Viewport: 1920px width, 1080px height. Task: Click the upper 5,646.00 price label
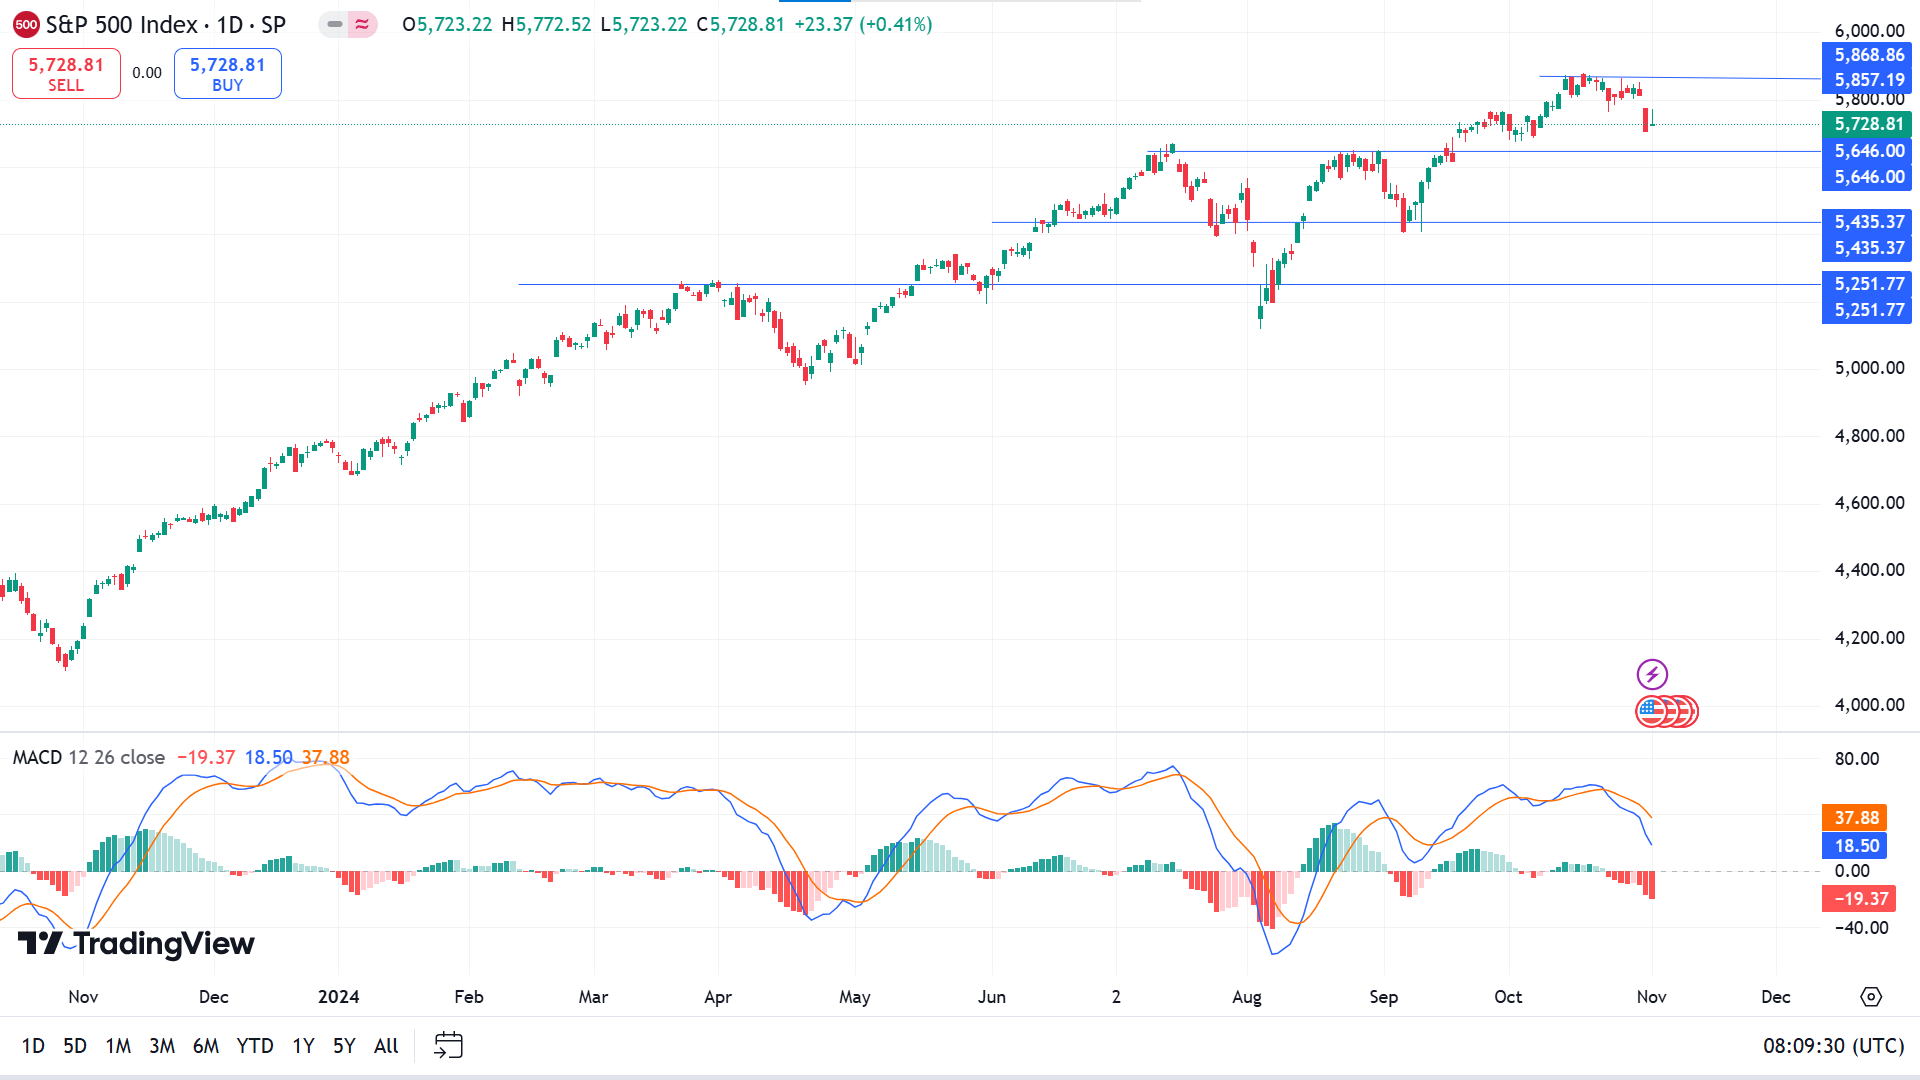point(1867,151)
